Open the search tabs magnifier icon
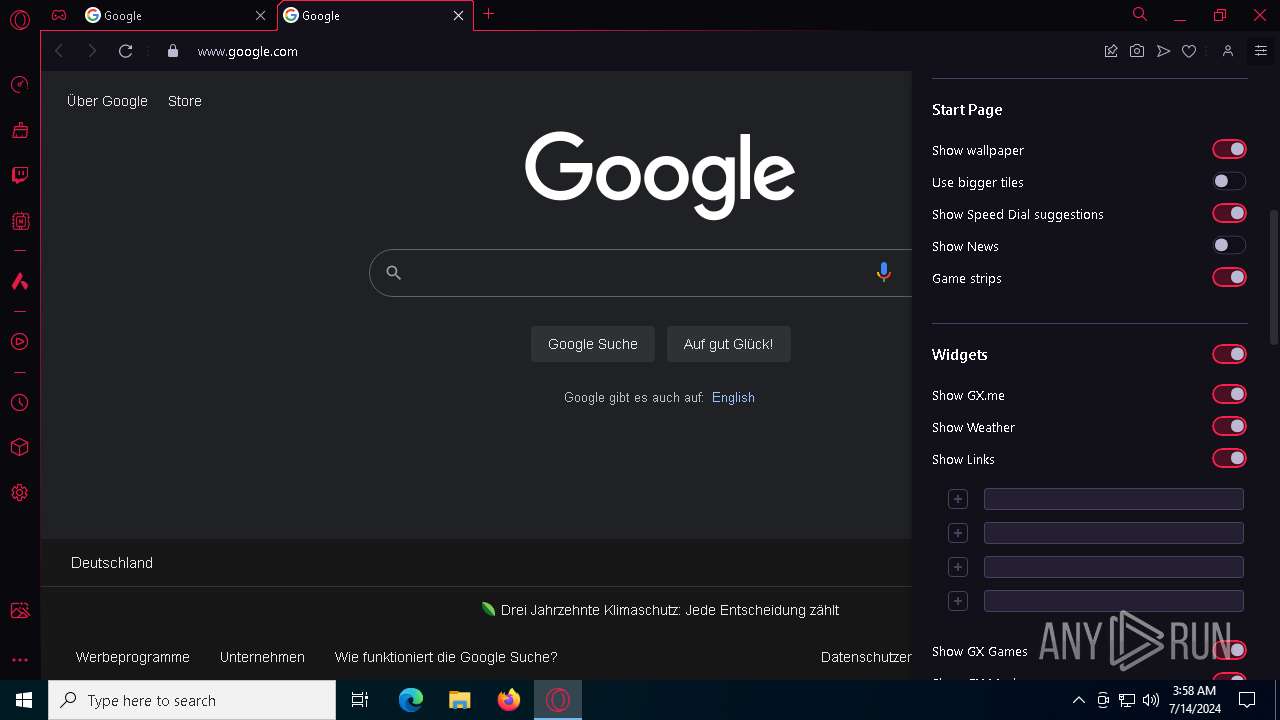The width and height of the screenshot is (1280, 720). [1140, 15]
